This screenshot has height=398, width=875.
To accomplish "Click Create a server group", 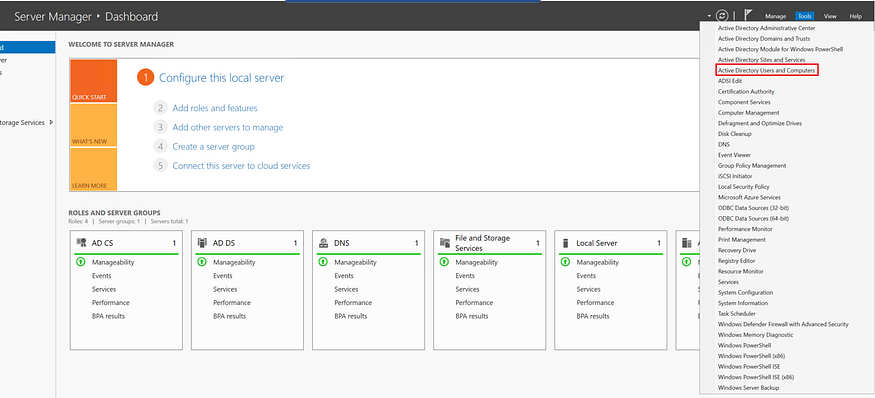I will (213, 147).
